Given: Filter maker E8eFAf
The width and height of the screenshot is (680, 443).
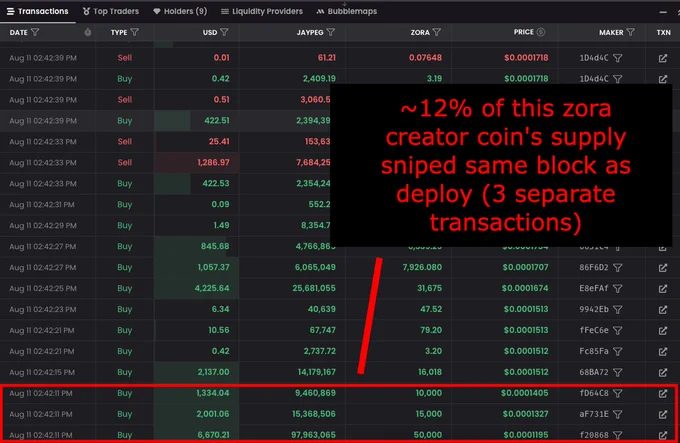Looking at the screenshot, I should click(x=618, y=289).
